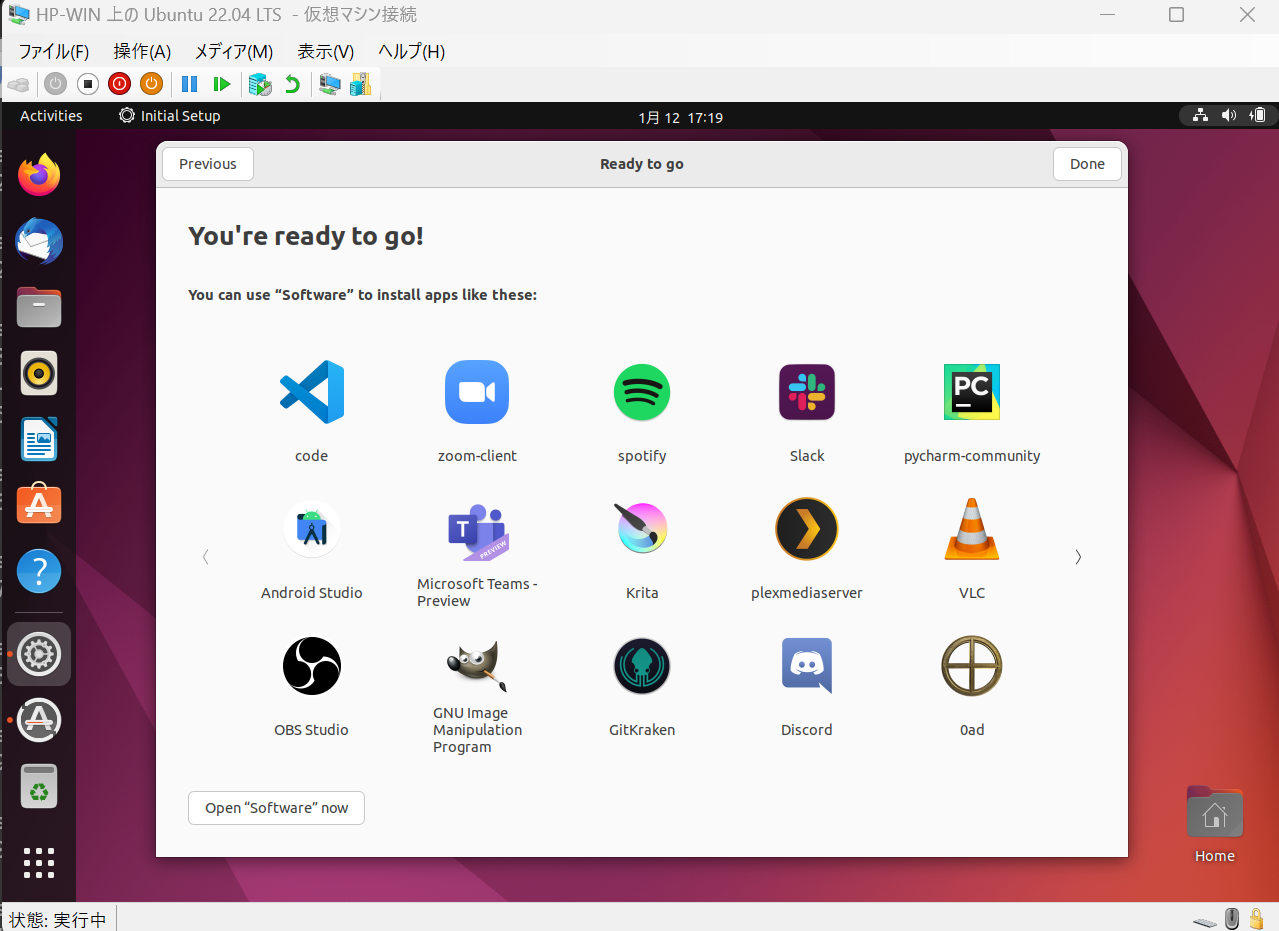This screenshot has height=931, width=1279.
Task: Click the keyboard icon in VM status bar
Action: (1206, 920)
